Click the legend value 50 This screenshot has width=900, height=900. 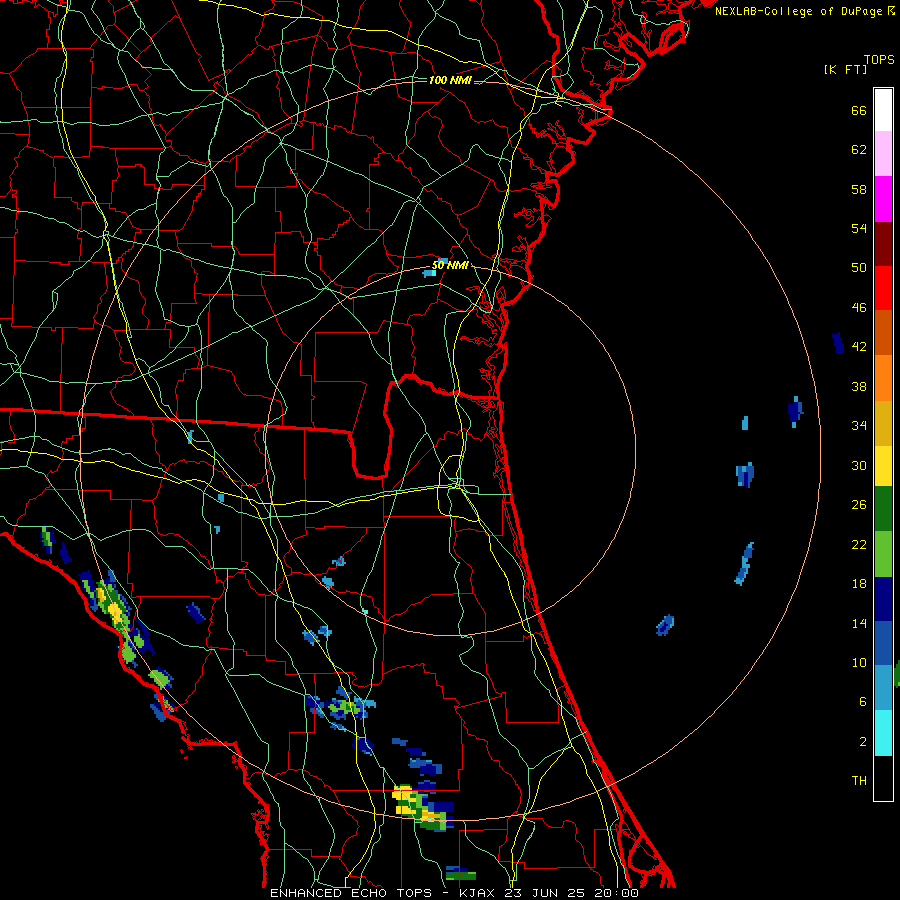[859, 268]
